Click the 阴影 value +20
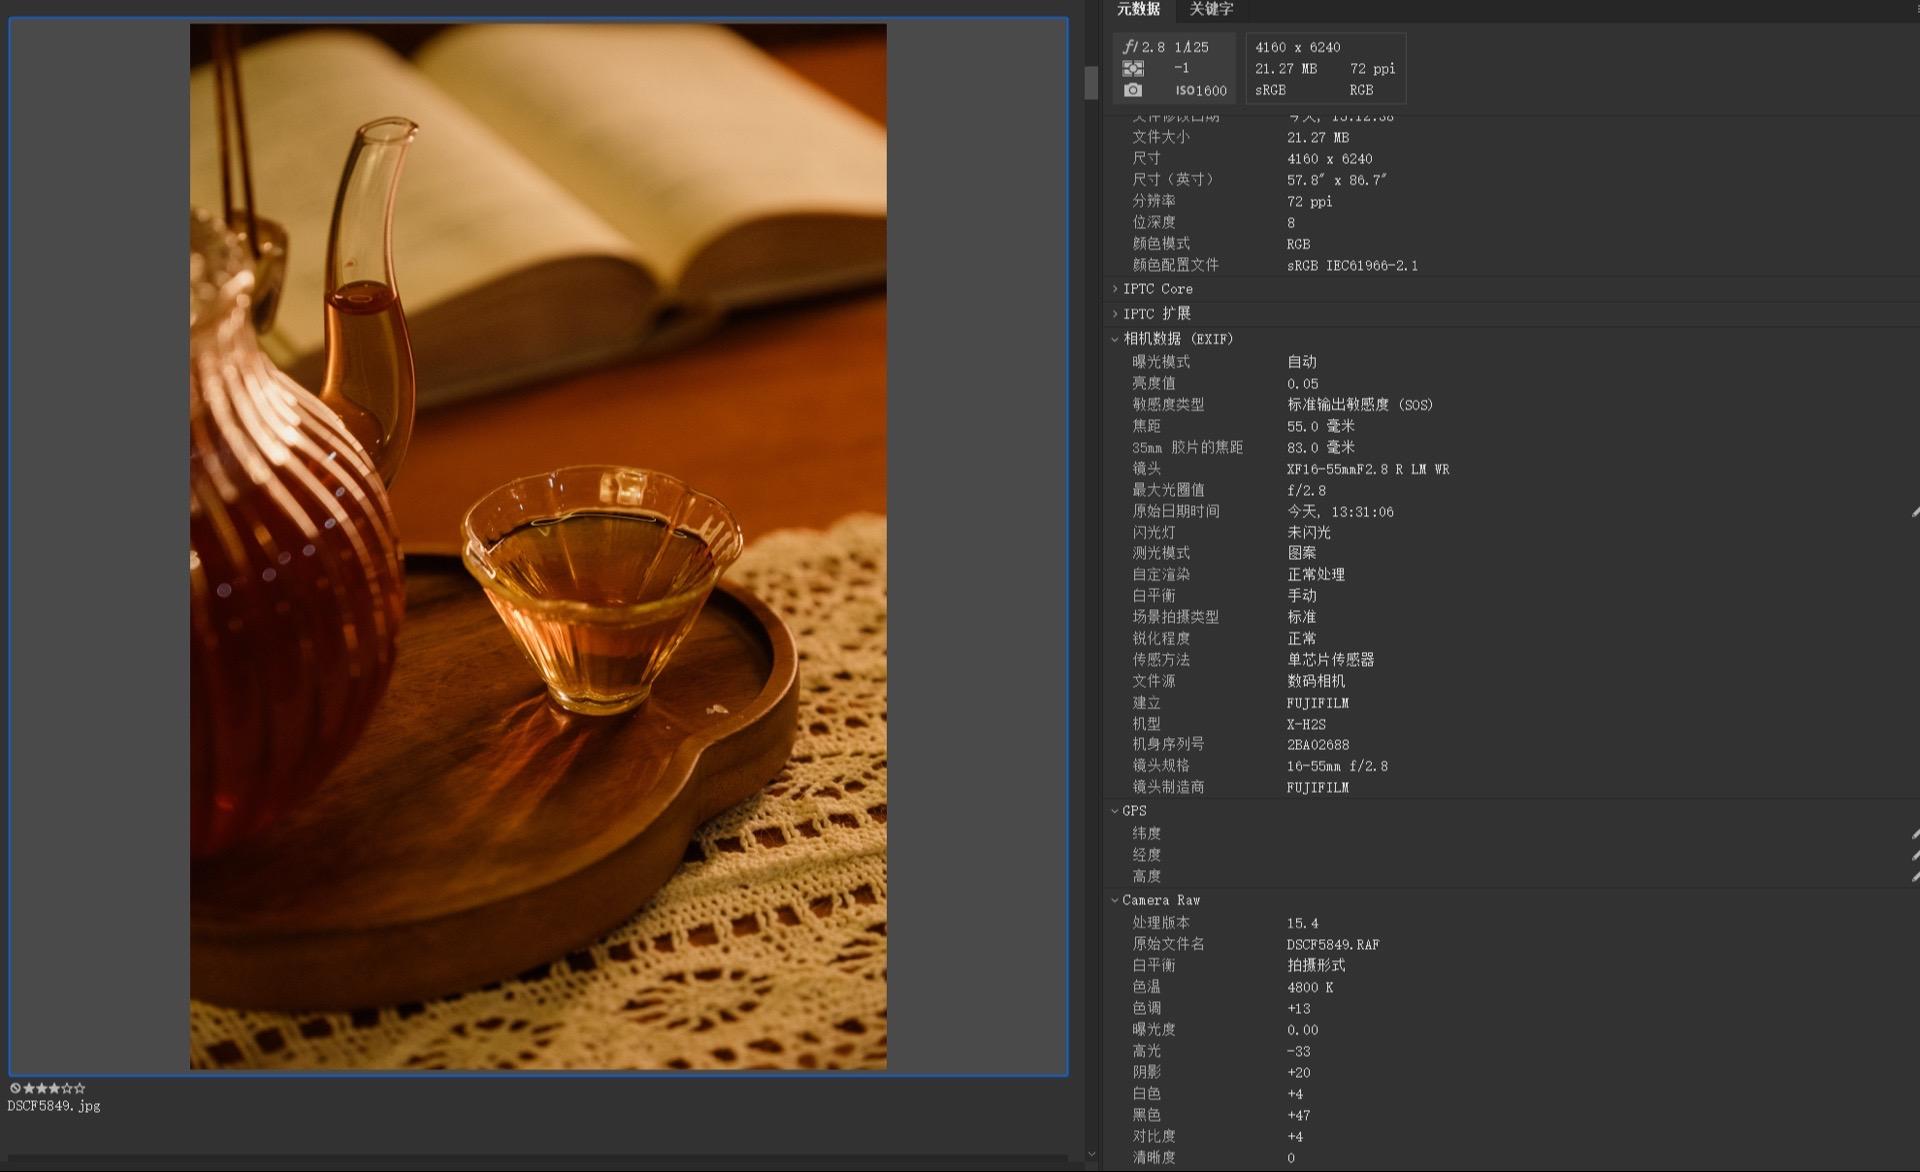Image resolution: width=1920 pixels, height=1172 pixels. [1298, 1073]
